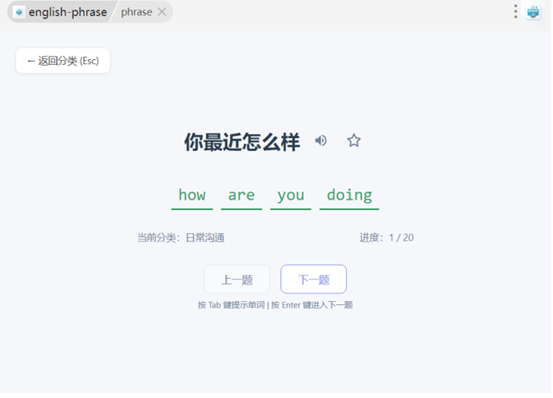The image size is (553, 398).
Task: Open the three-dot more options menu
Action: click(515, 12)
